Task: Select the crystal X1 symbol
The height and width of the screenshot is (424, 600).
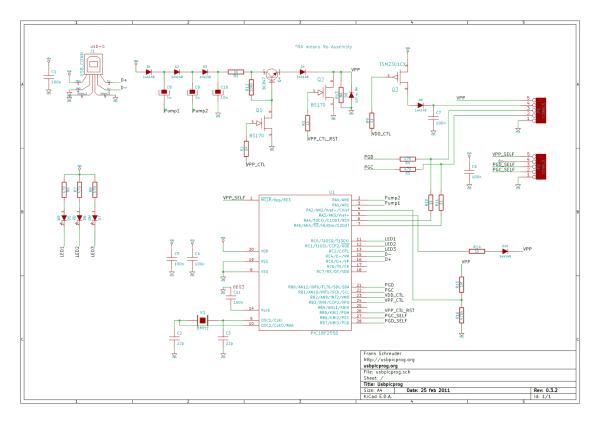Action: [202, 320]
